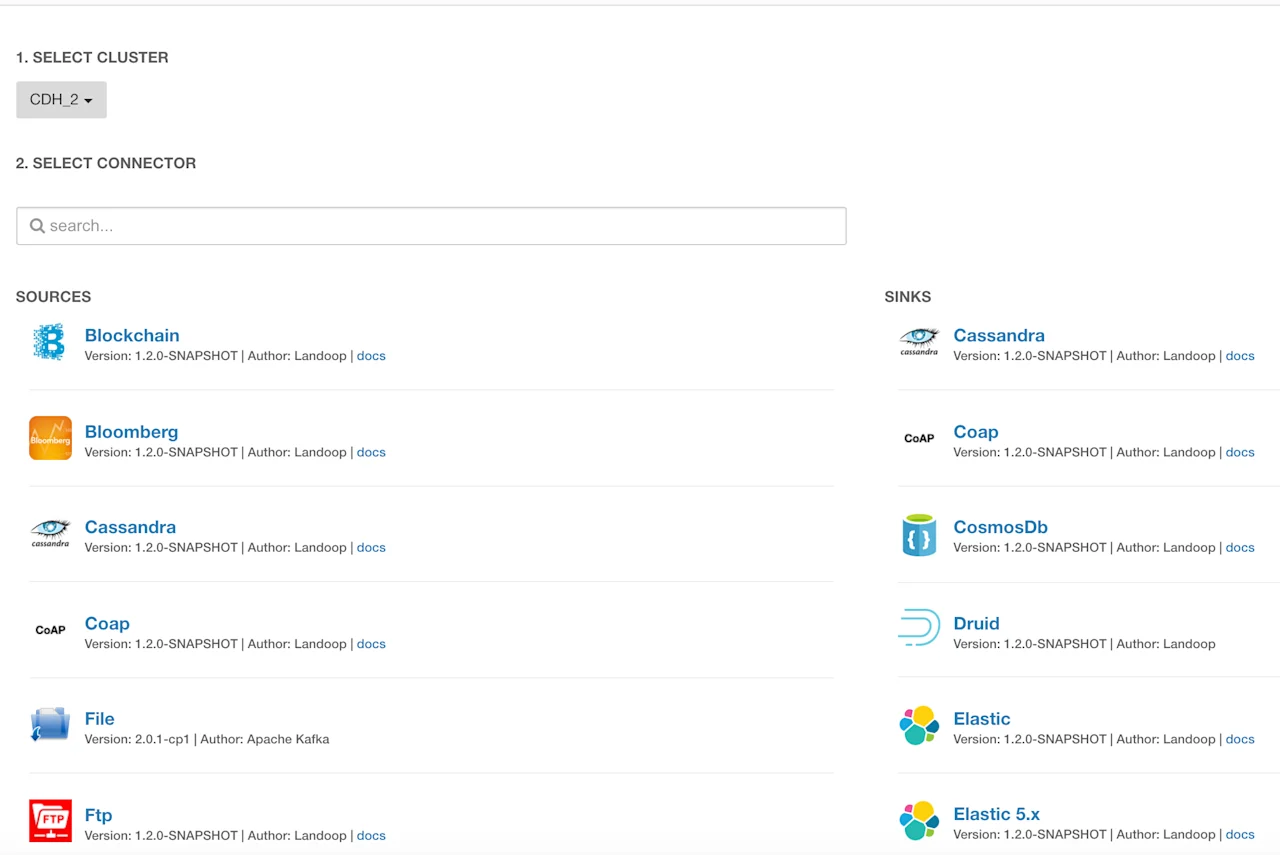This screenshot has height=855, width=1280.
Task: Click the magnifier icon in search box
Action: click(x=37, y=226)
